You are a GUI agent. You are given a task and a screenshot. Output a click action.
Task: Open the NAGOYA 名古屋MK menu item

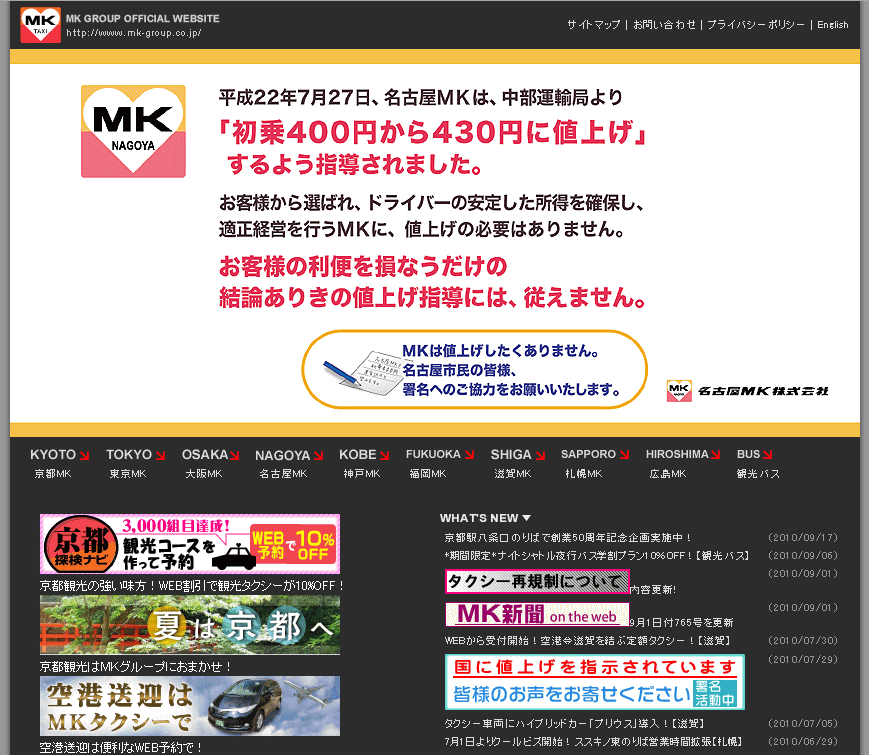click(x=289, y=464)
